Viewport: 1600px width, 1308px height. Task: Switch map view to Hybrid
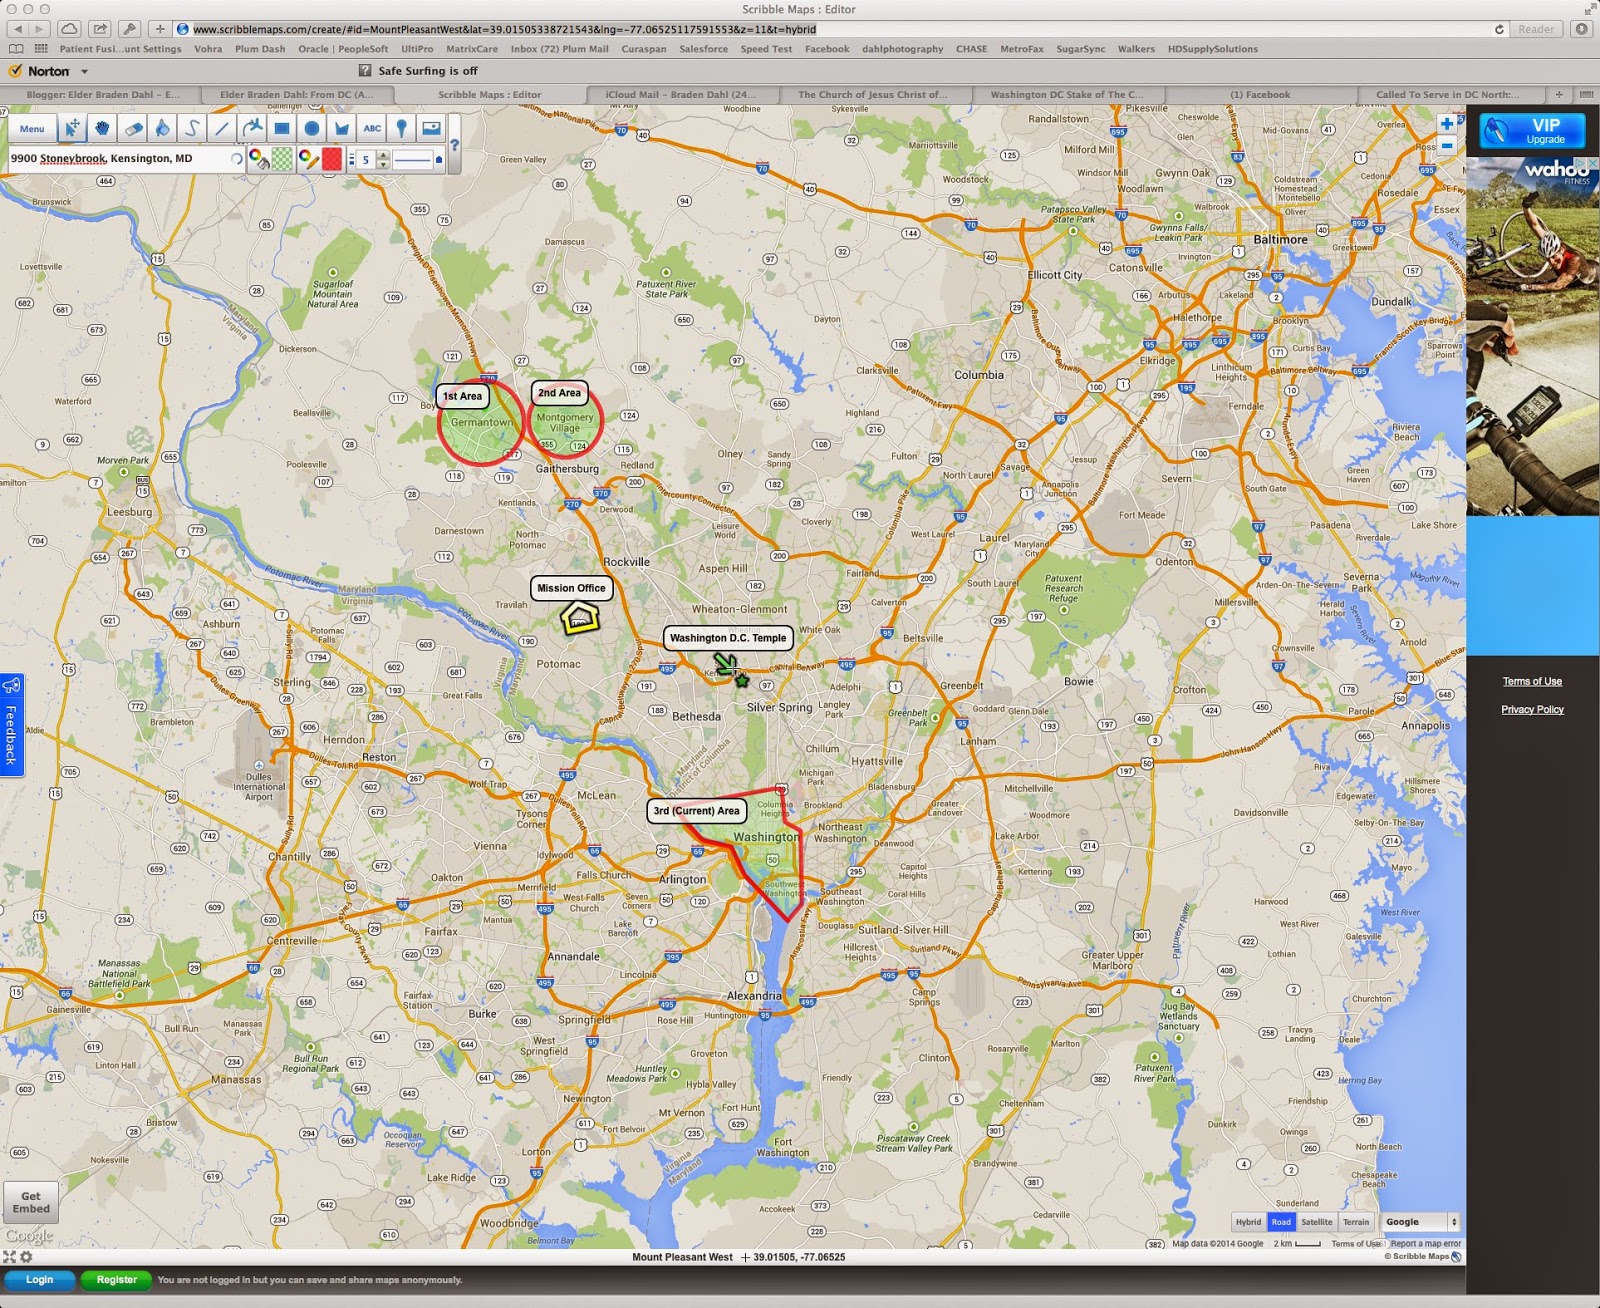click(x=1248, y=1222)
